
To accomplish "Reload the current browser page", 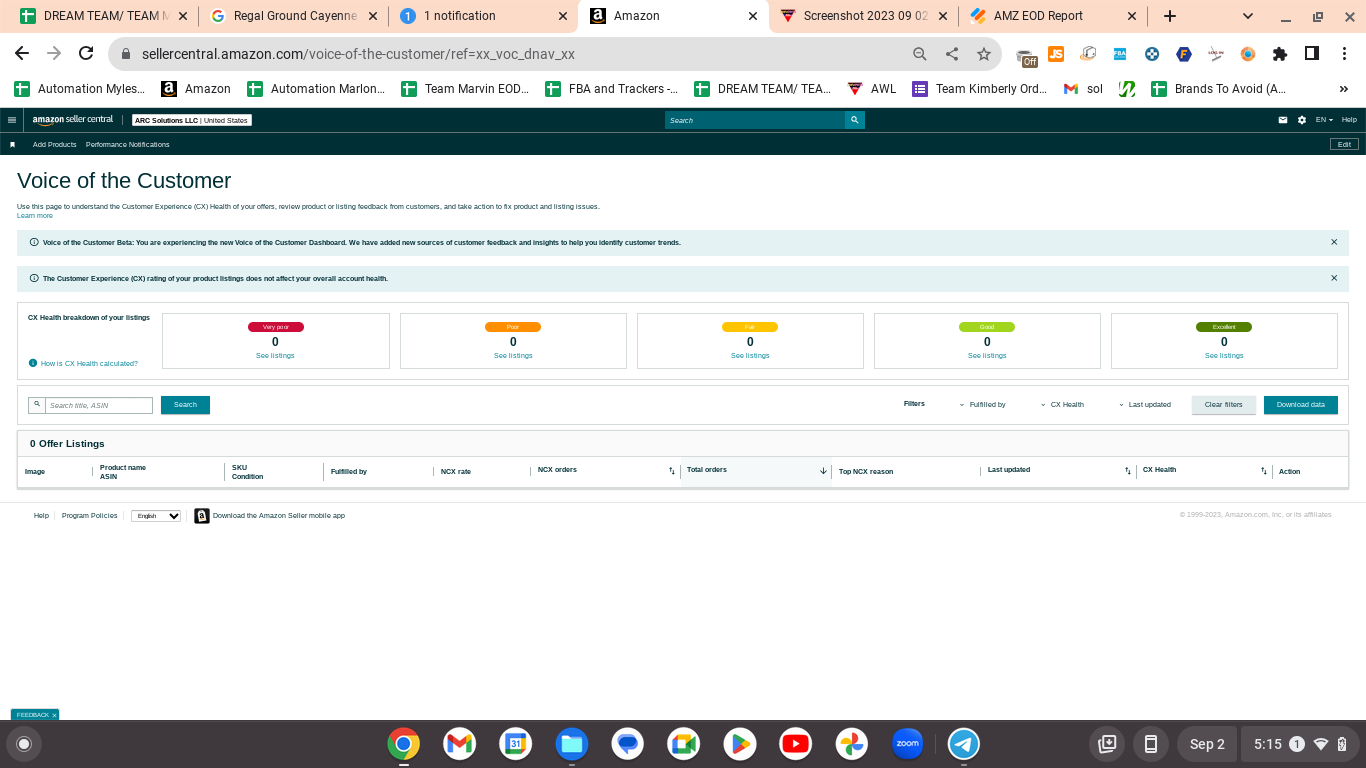I will tap(86, 54).
